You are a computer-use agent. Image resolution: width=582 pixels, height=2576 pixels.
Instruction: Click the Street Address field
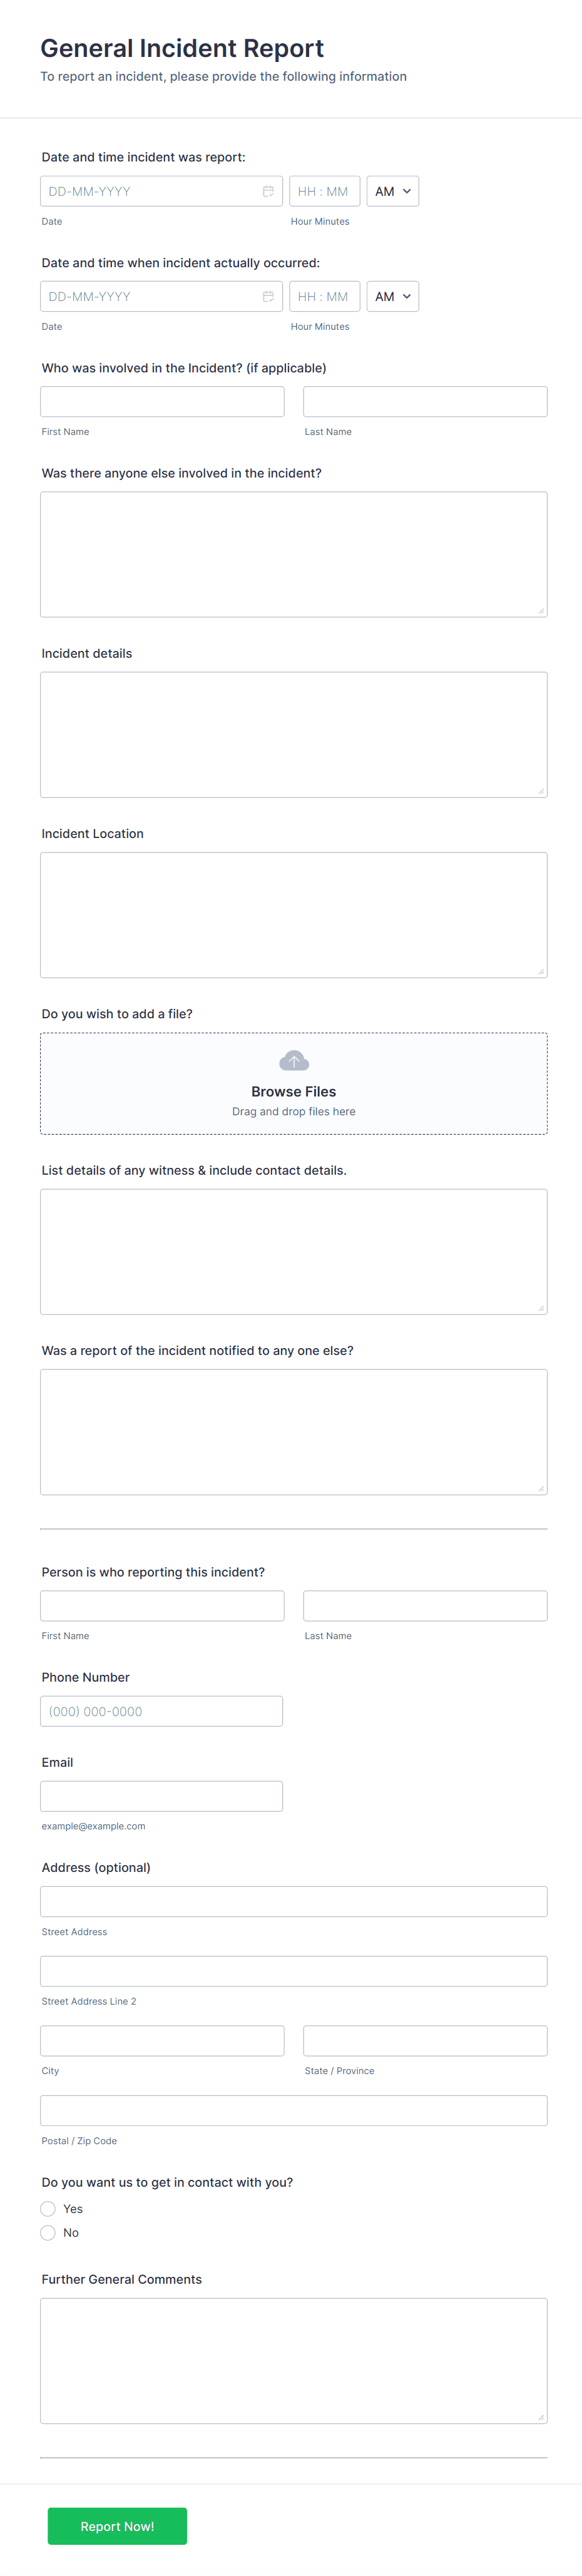coord(293,1901)
